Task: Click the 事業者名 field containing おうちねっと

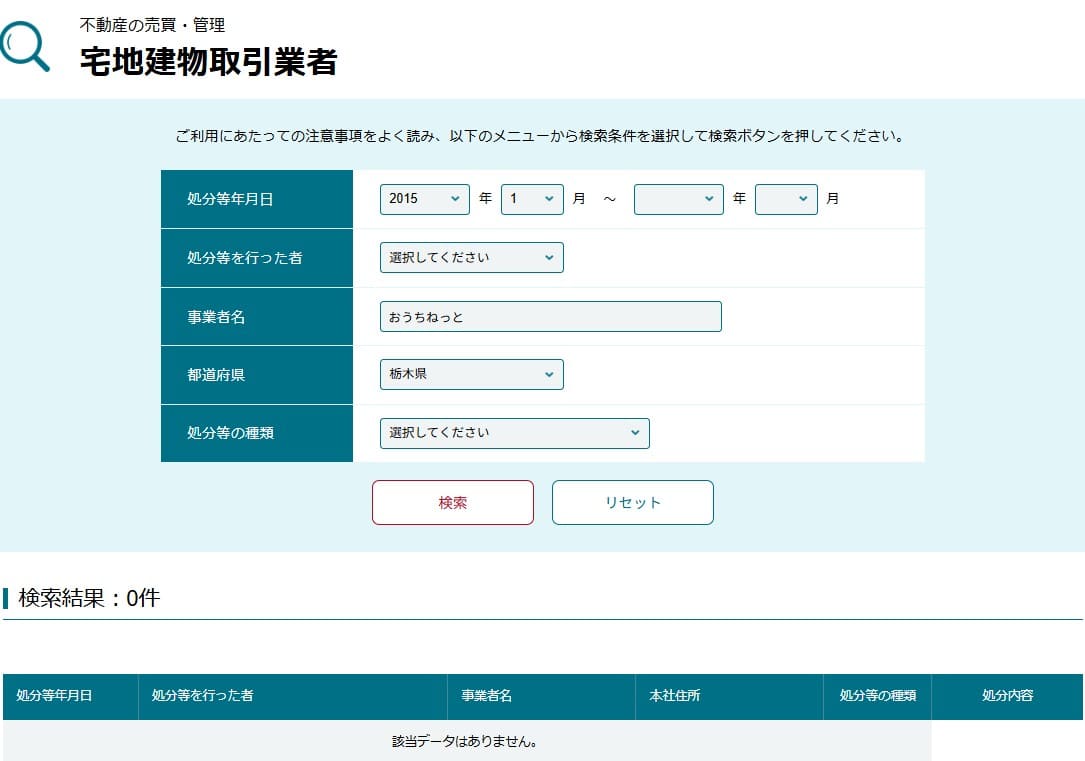Action: pyautogui.click(x=550, y=316)
